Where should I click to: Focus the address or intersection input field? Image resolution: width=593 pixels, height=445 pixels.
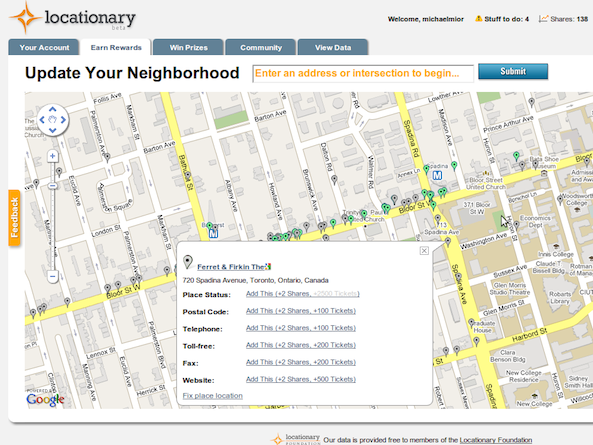[x=363, y=73]
